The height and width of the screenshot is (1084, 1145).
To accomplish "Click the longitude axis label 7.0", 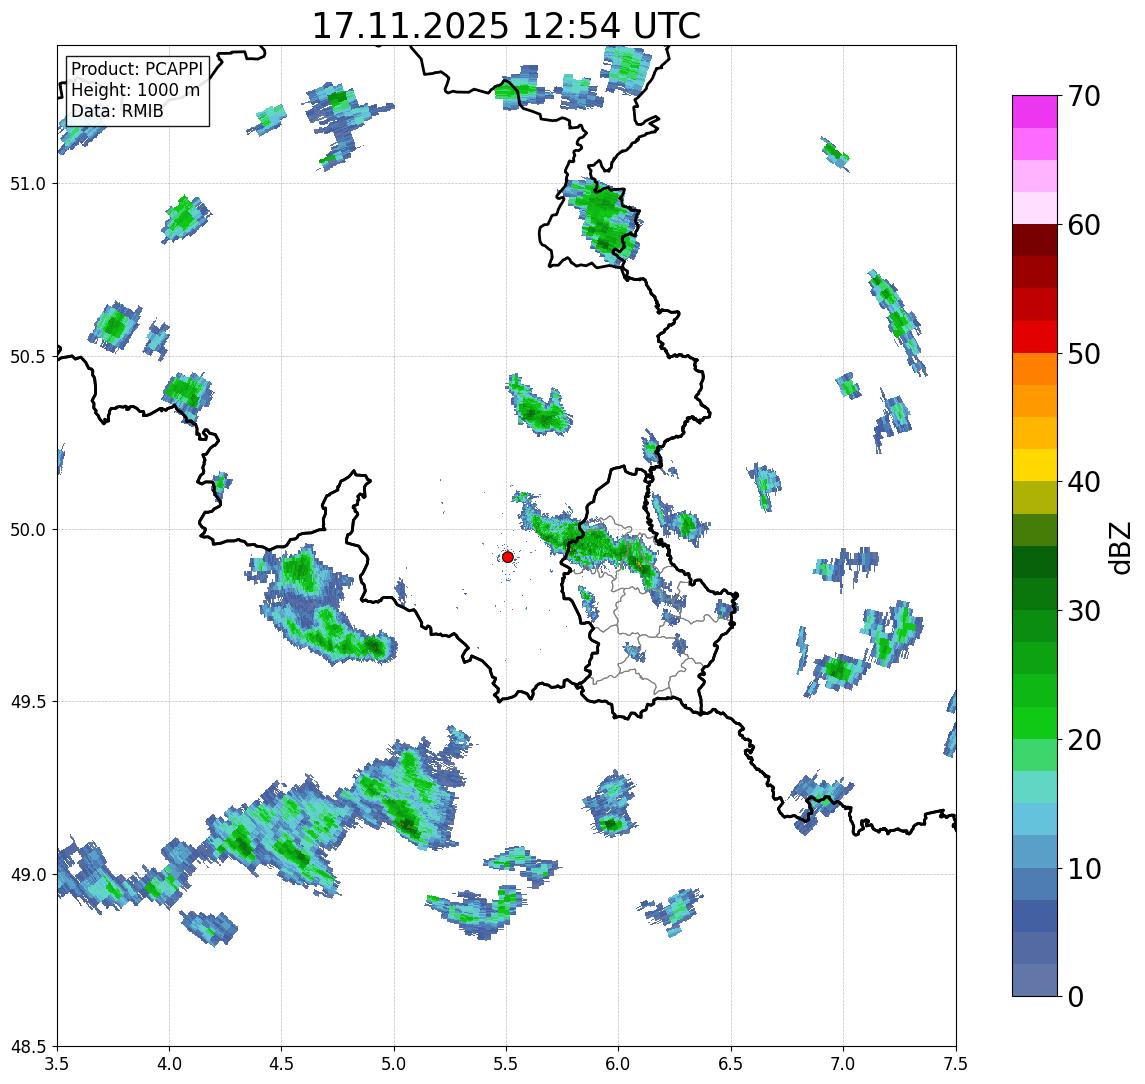I will coord(843,1064).
